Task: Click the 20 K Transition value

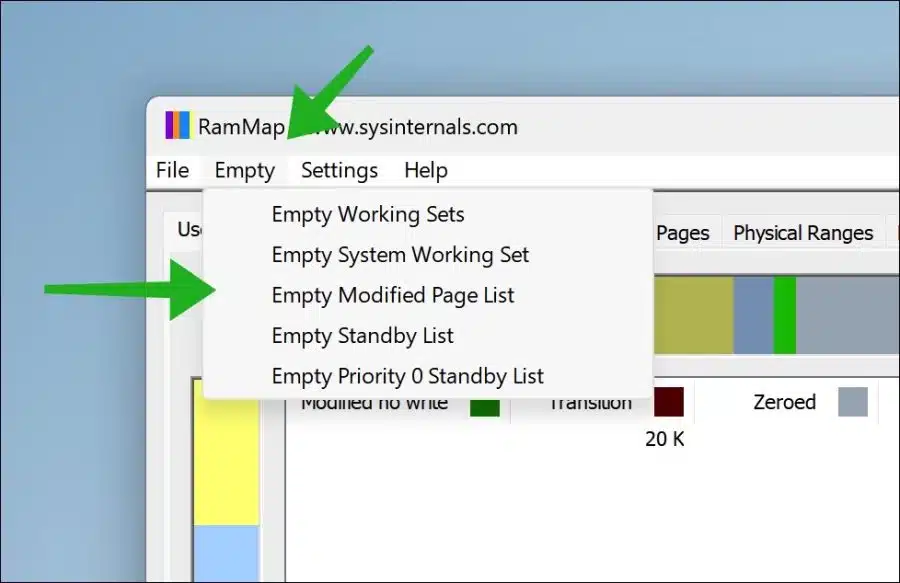Action: [665, 440]
